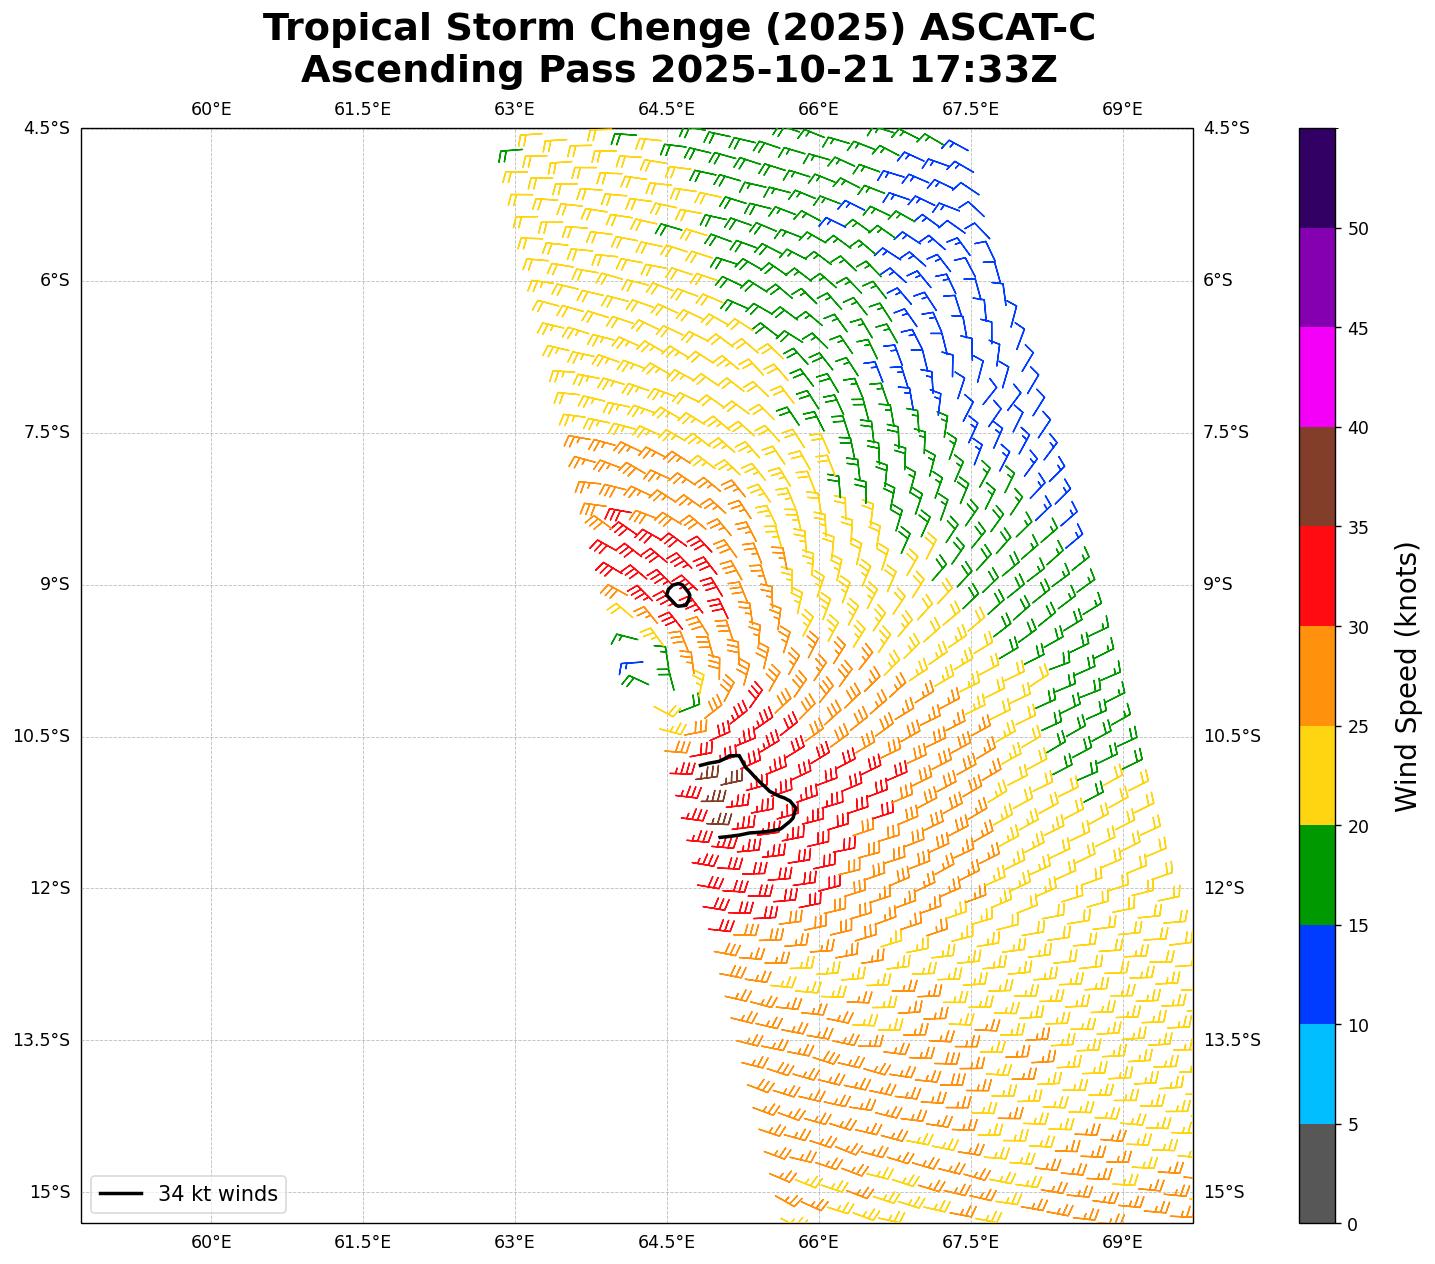Viewport: 1435px width, 1264px height.
Task: Click the large 34 kt contour near 11°S
Action: click(x=795, y=805)
